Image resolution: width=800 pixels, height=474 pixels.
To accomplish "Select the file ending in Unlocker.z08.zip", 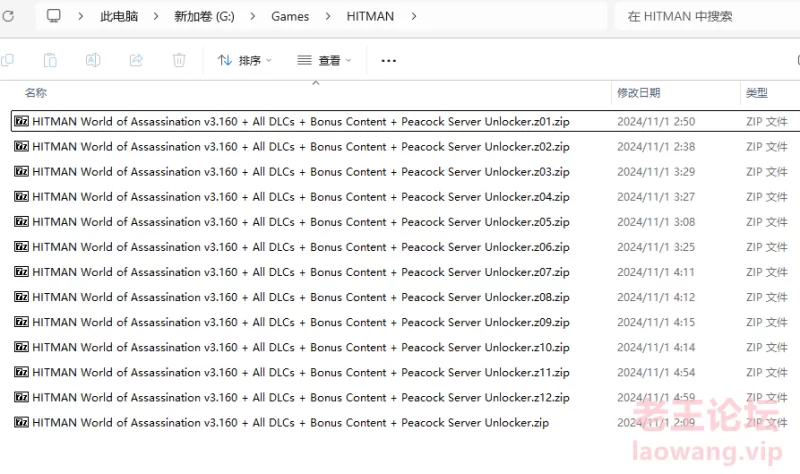I will pos(301,297).
